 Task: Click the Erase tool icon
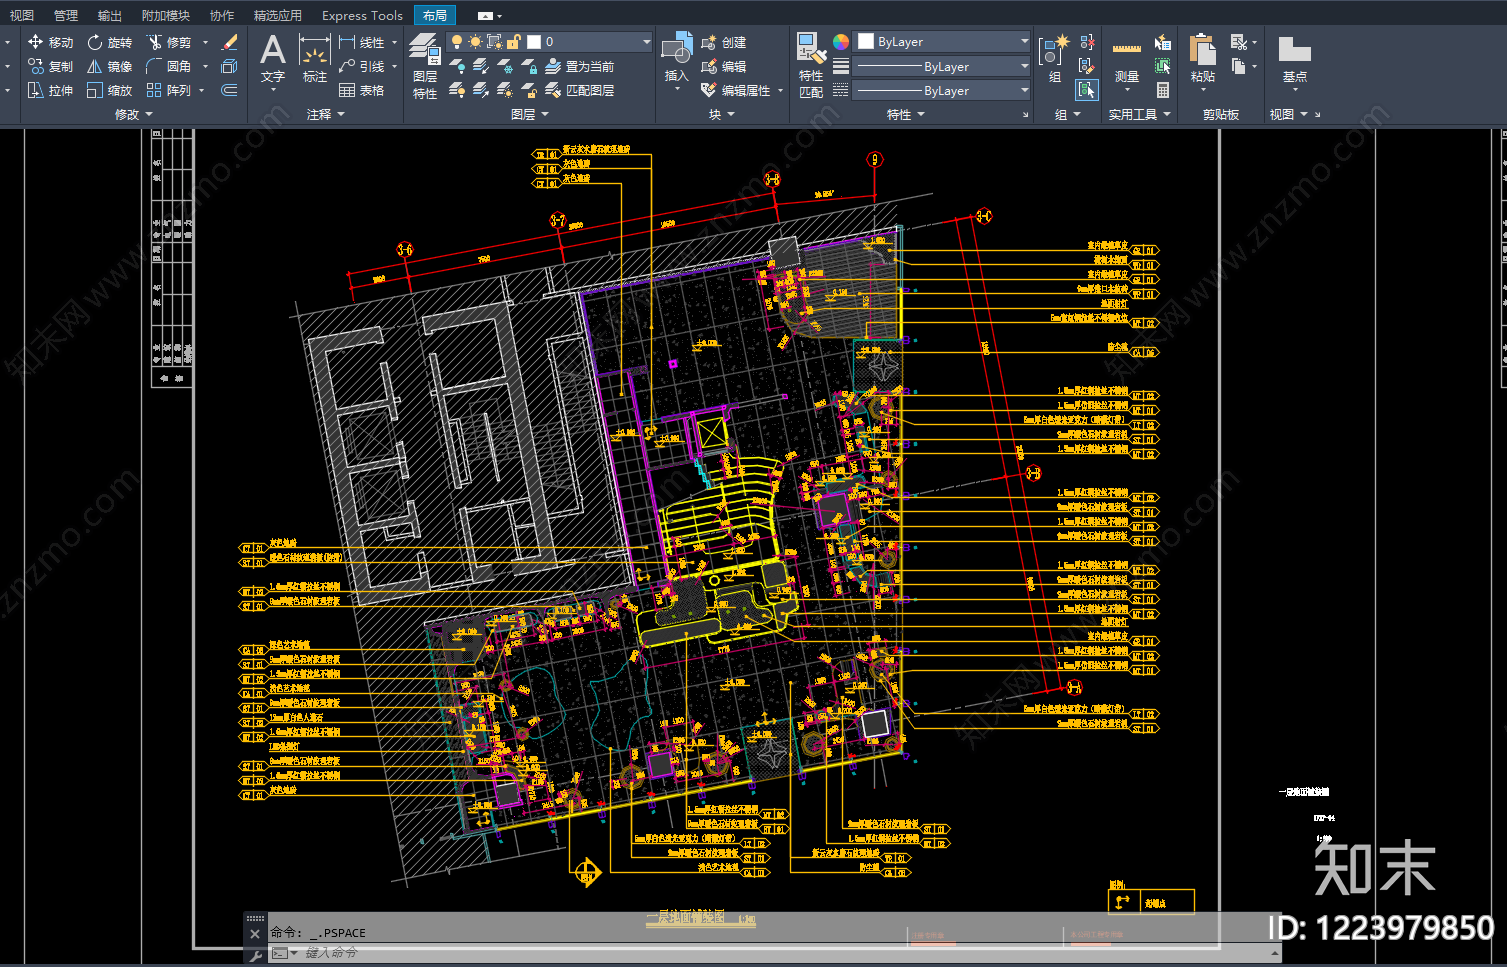point(229,42)
